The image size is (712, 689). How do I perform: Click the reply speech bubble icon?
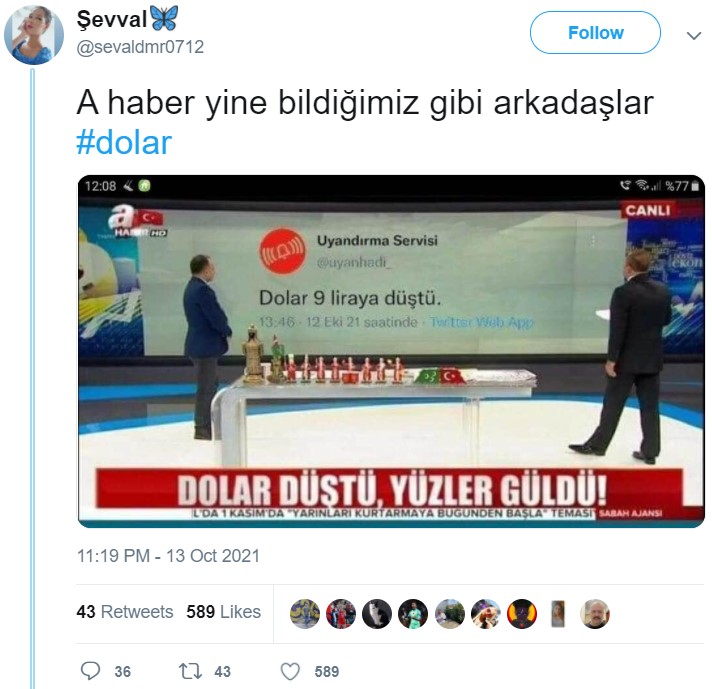click(x=90, y=670)
